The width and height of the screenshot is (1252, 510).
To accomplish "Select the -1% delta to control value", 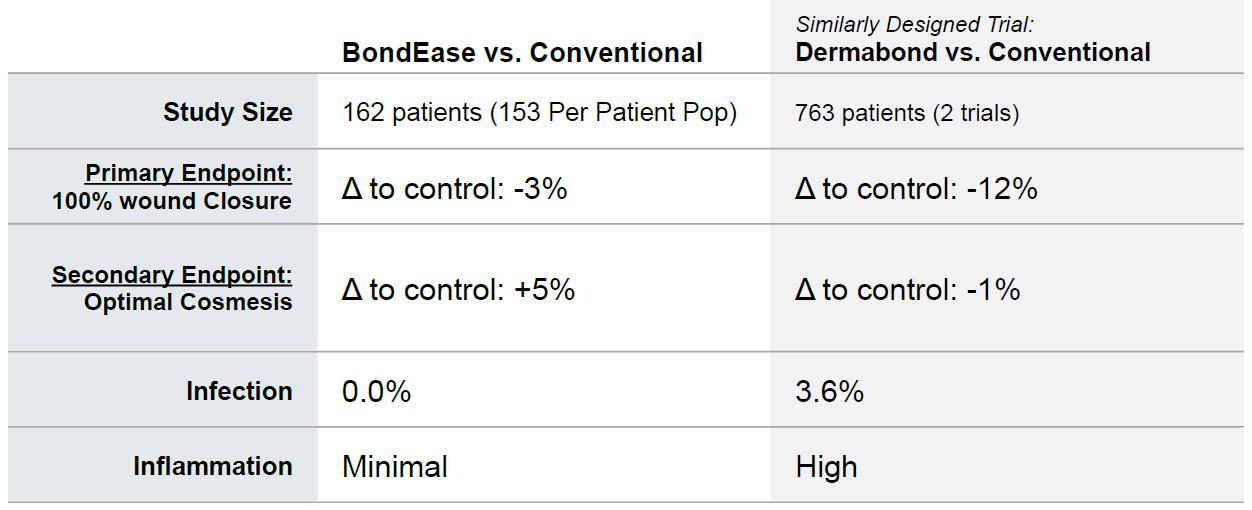I will pyautogui.click(x=907, y=289).
